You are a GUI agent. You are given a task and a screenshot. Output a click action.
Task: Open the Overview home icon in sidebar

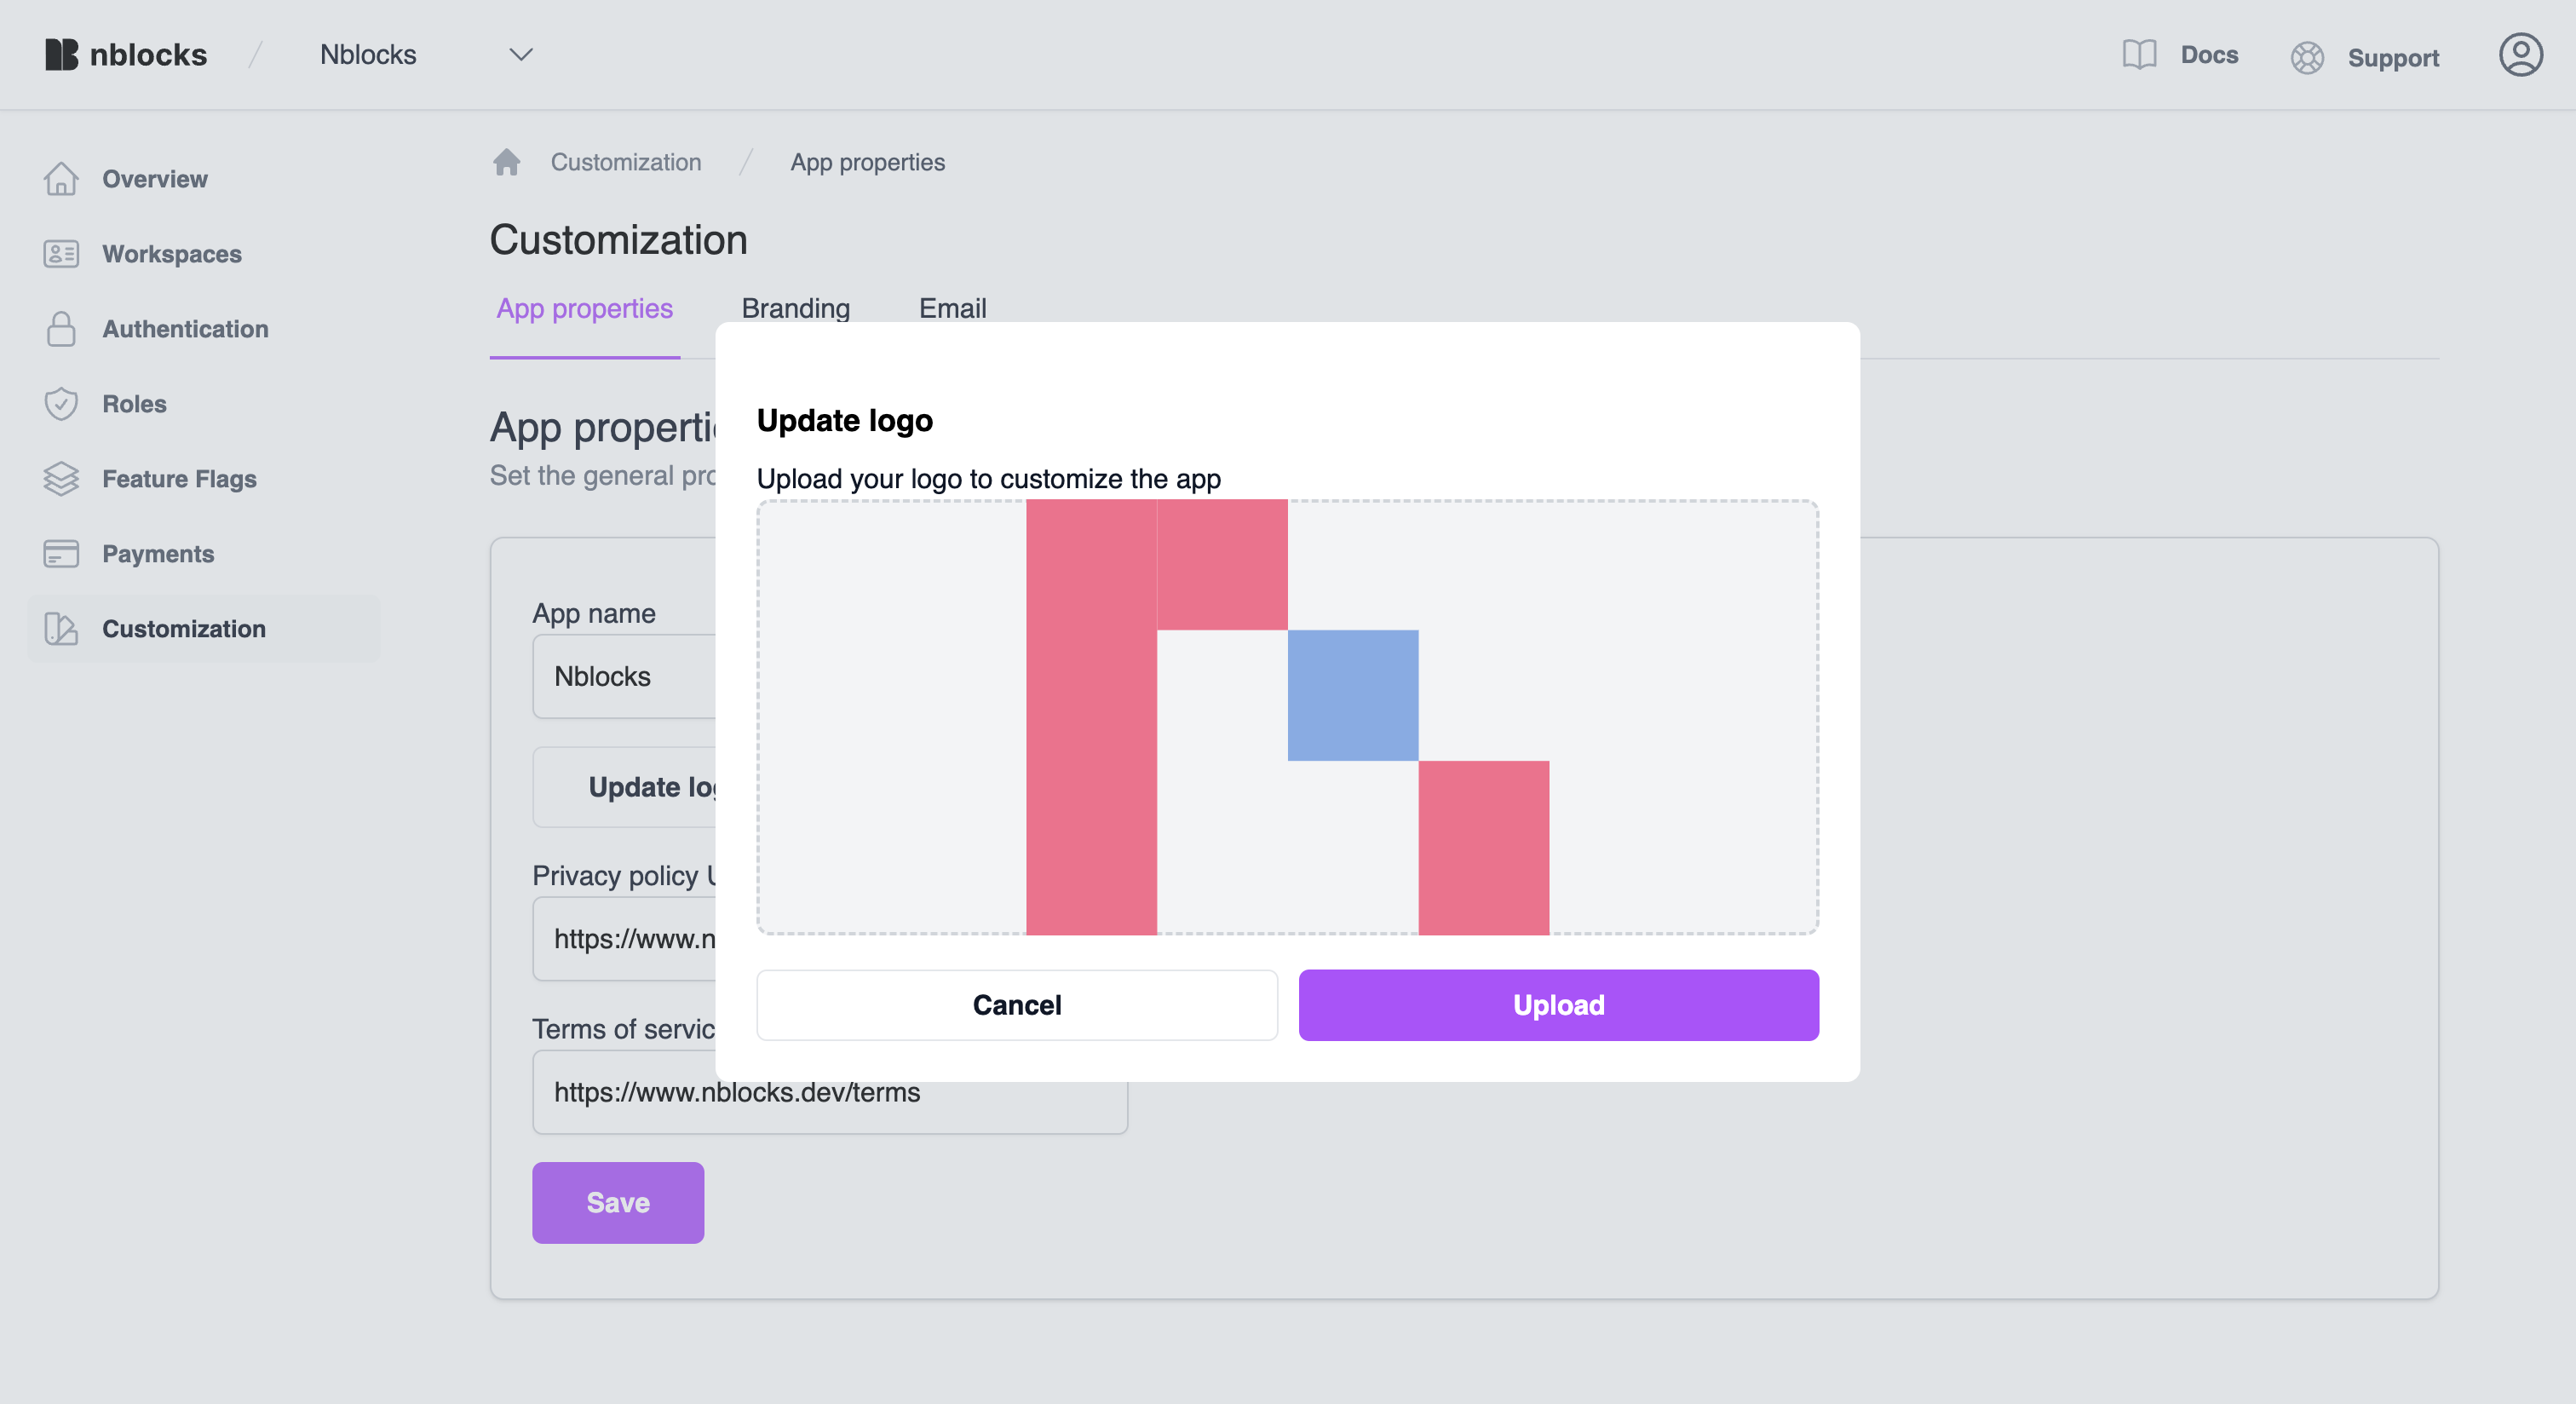click(61, 179)
